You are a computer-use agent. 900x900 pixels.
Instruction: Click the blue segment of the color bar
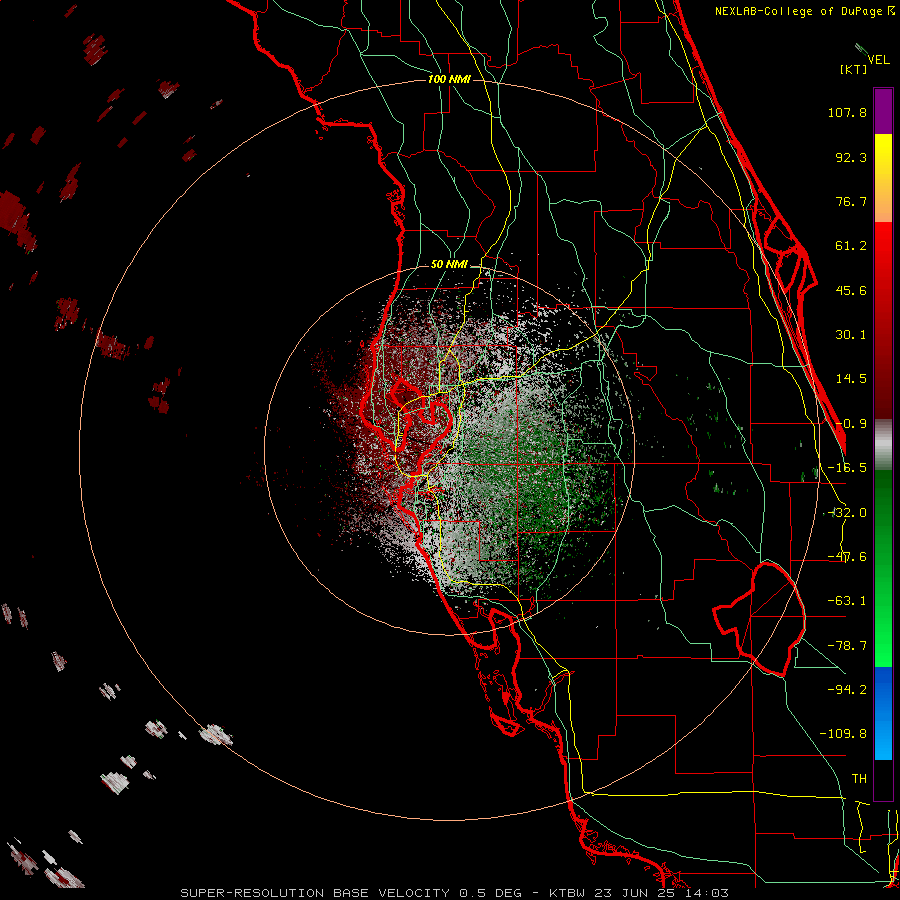click(x=883, y=713)
